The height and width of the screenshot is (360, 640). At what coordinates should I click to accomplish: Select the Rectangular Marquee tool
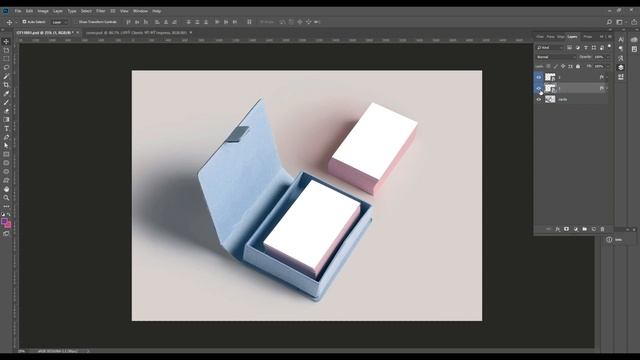click(6, 59)
